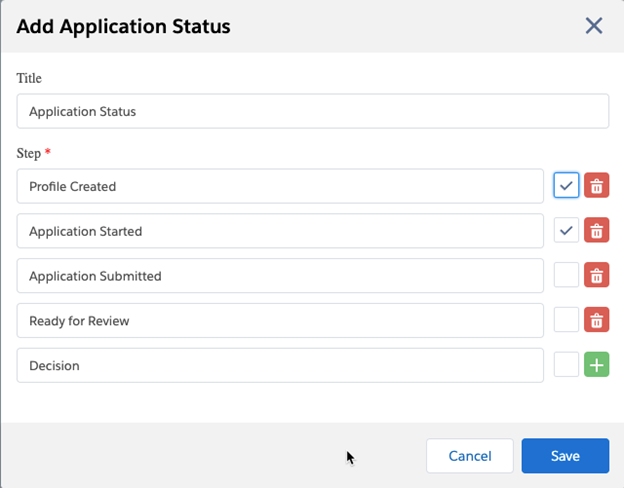The width and height of the screenshot is (624, 488).
Task: Click the Add Application Status heading
Action: [123, 27]
